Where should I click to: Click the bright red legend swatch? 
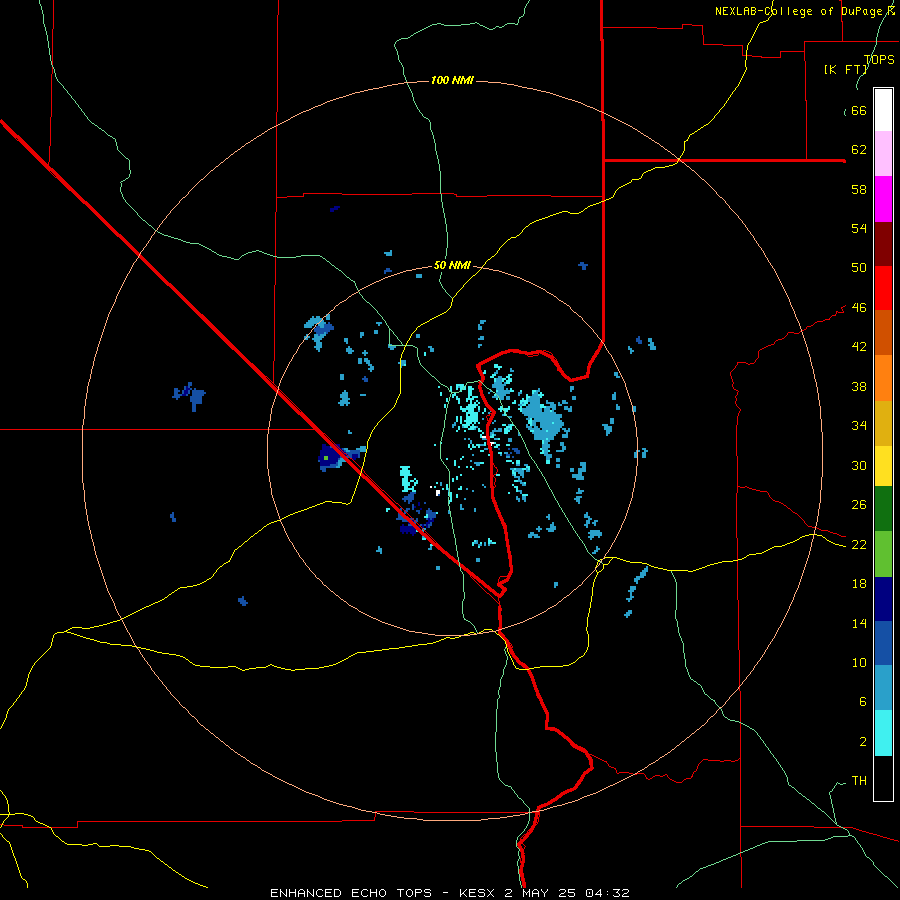pos(883,288)
